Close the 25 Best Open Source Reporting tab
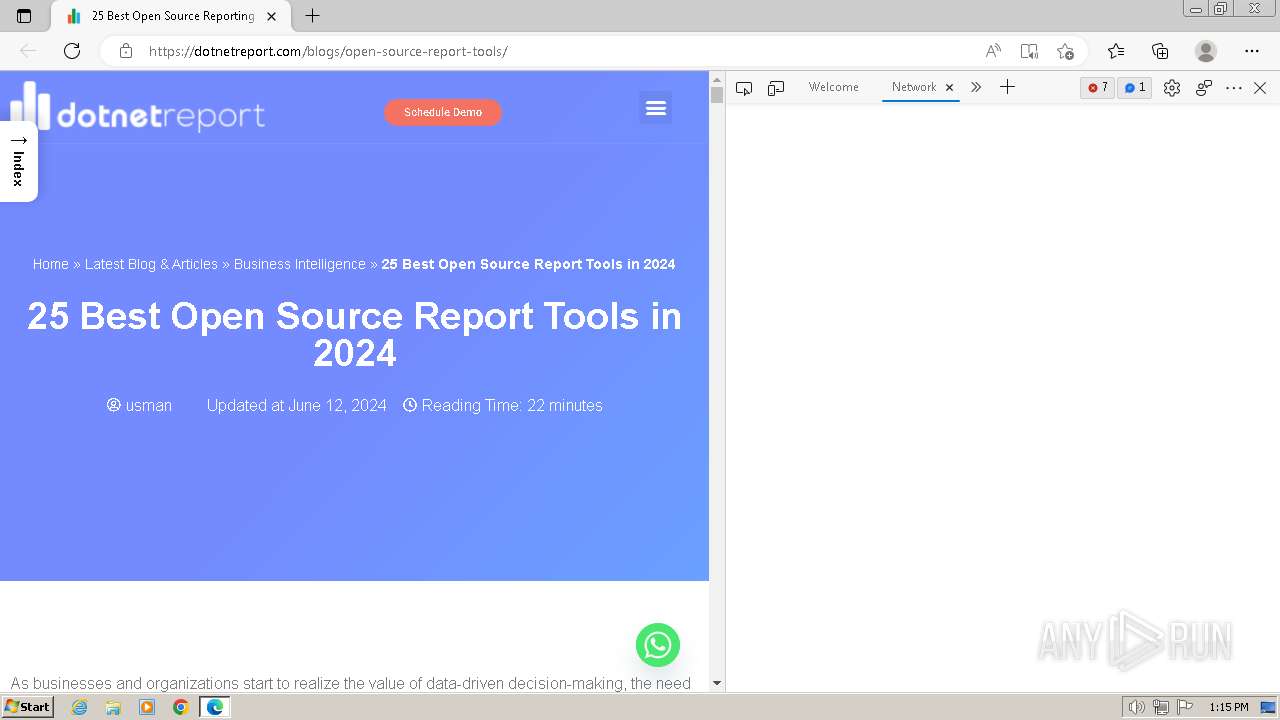Viewport: 1280px width, 720px height. (x=271, y=16)
